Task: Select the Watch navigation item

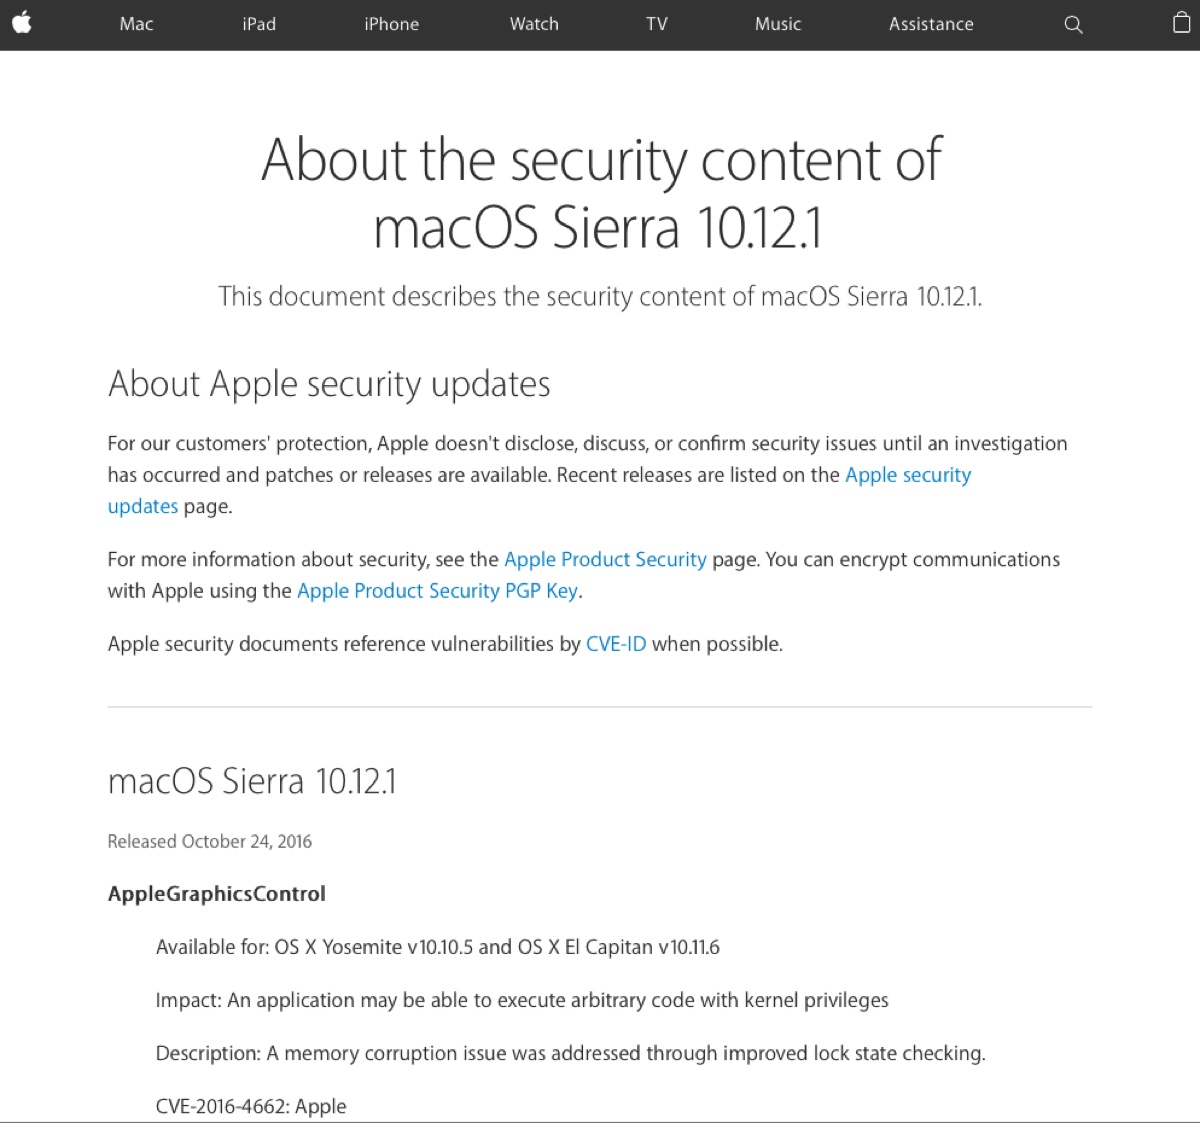Action: [534, 24]
